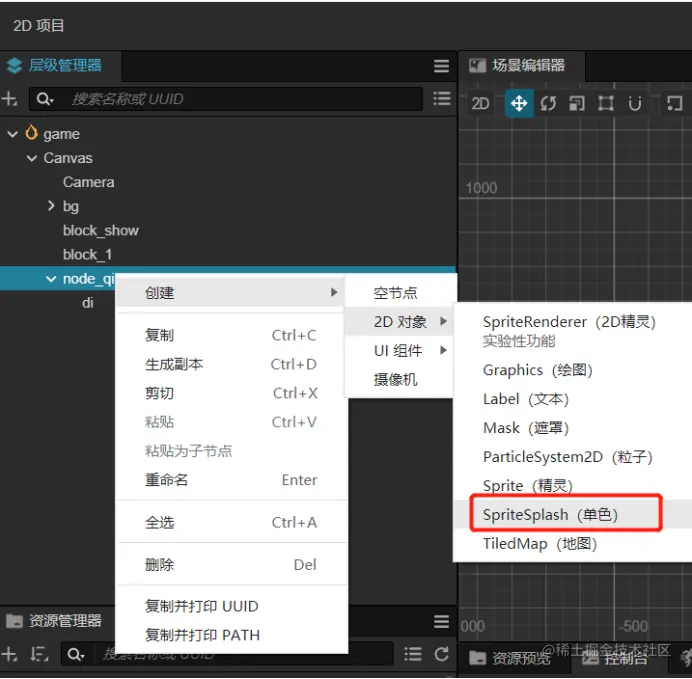Screen dimensions: 692x679
Task: Open the UI 组件 submenu
Action: (x=399, y=351)
